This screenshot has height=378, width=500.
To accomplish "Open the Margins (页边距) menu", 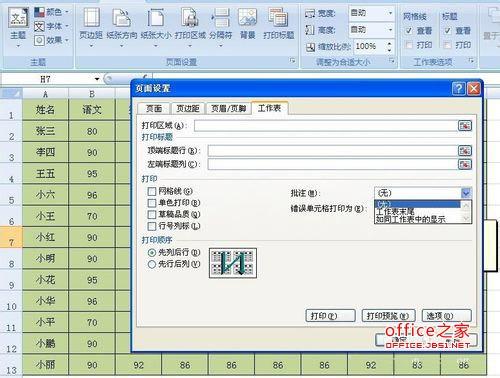I will [91, 27].
